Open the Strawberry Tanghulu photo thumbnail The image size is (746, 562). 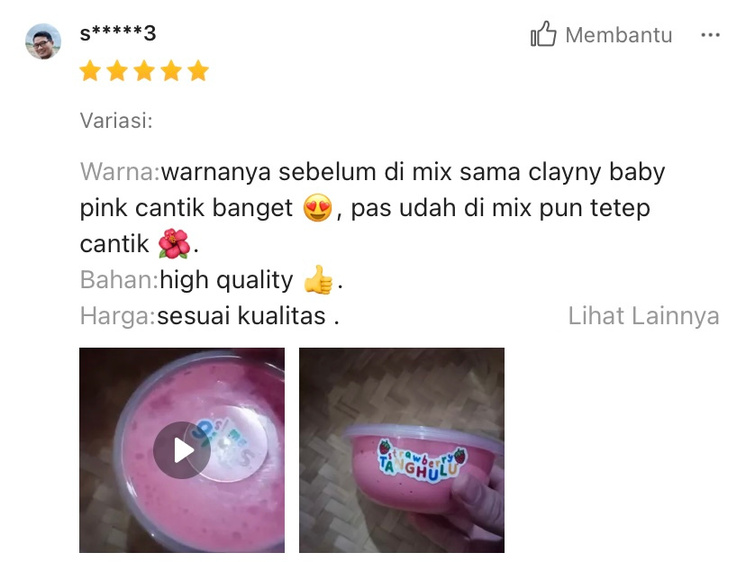(402, 450)
